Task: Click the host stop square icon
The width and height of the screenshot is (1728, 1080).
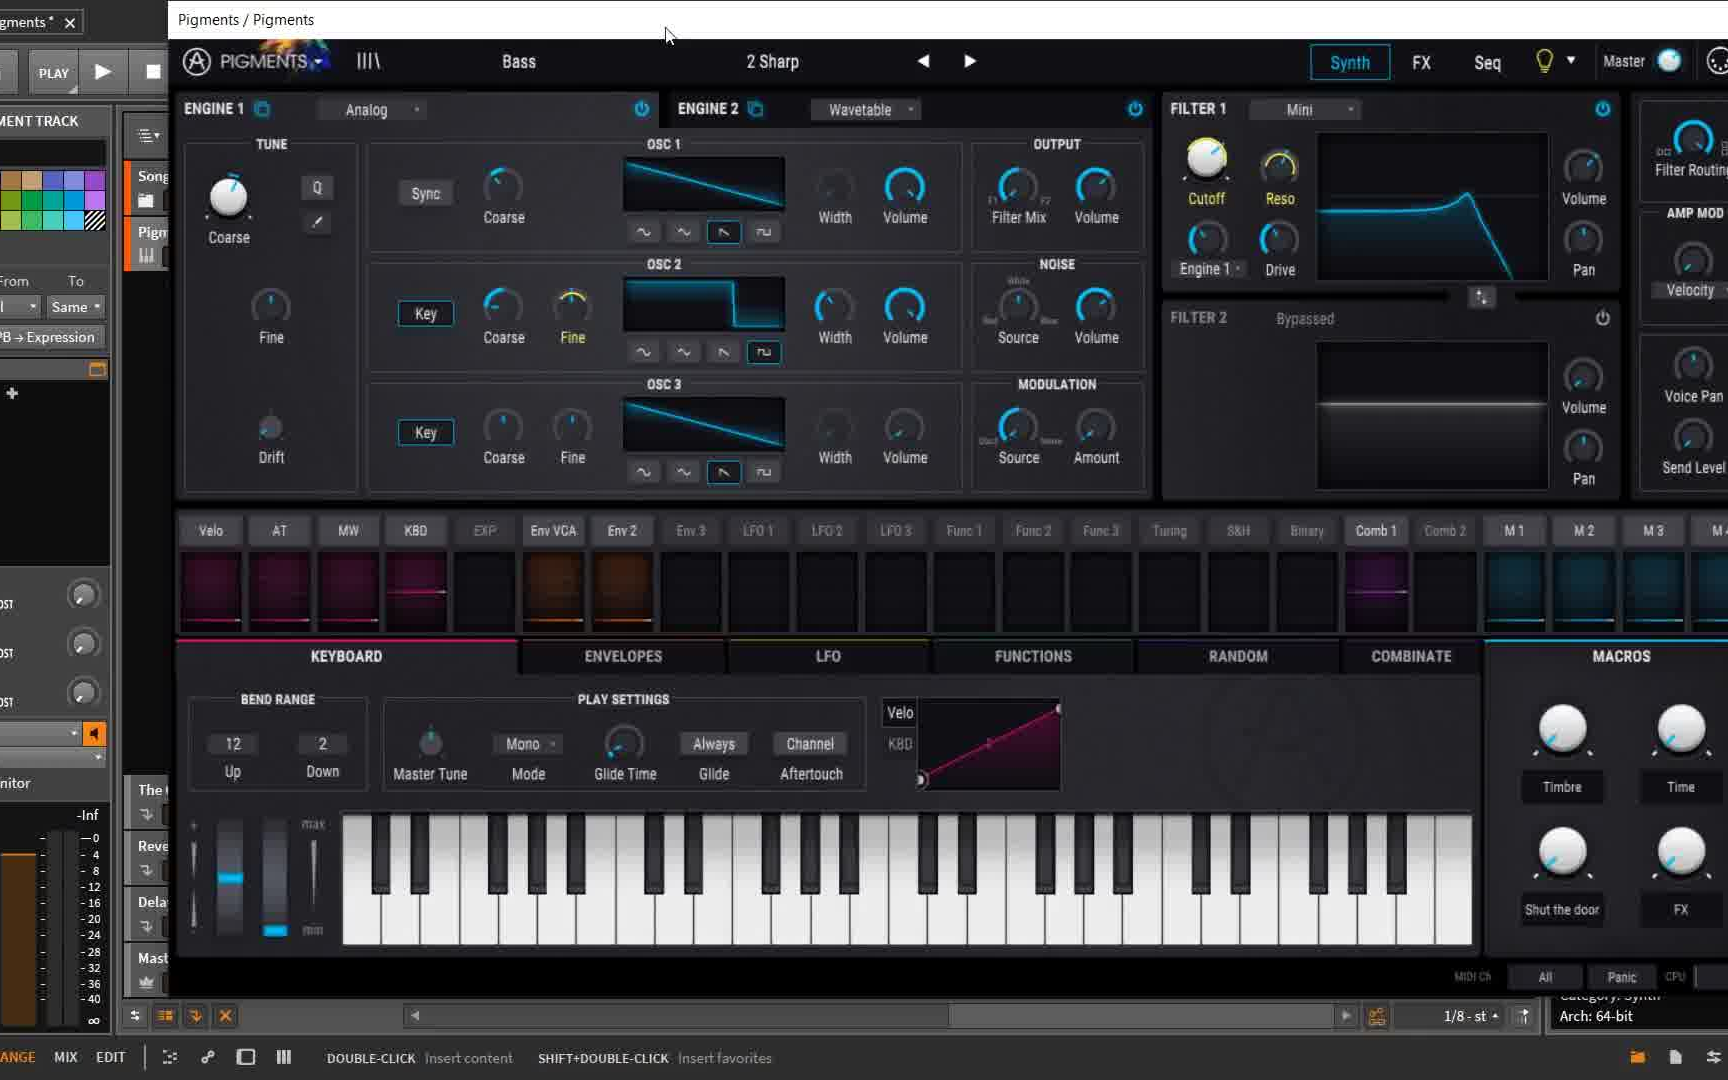Action: (x=152, y=72)
